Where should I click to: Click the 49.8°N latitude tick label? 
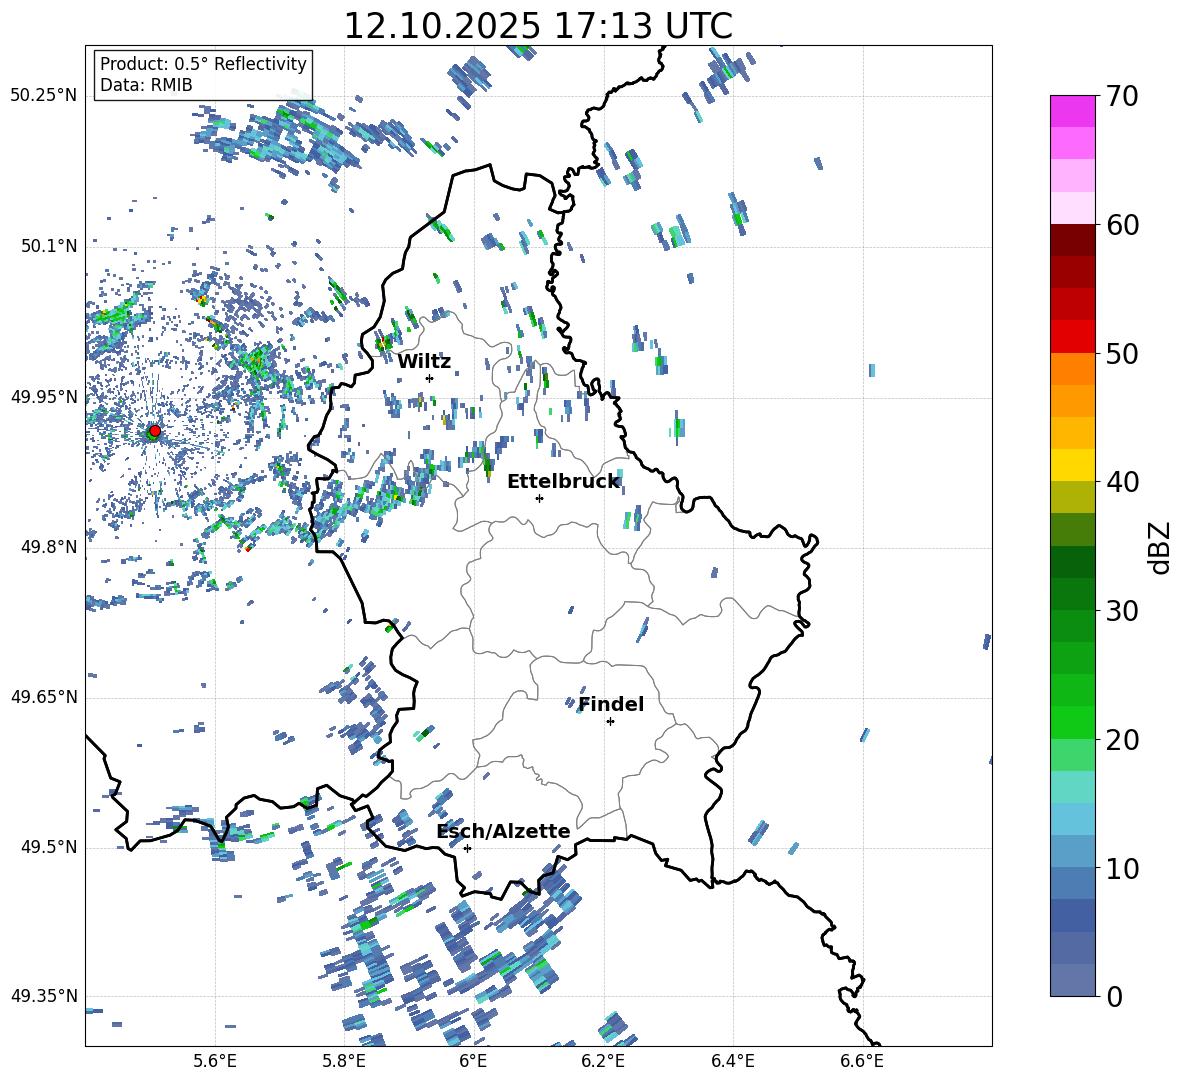[x=49, y=547]
